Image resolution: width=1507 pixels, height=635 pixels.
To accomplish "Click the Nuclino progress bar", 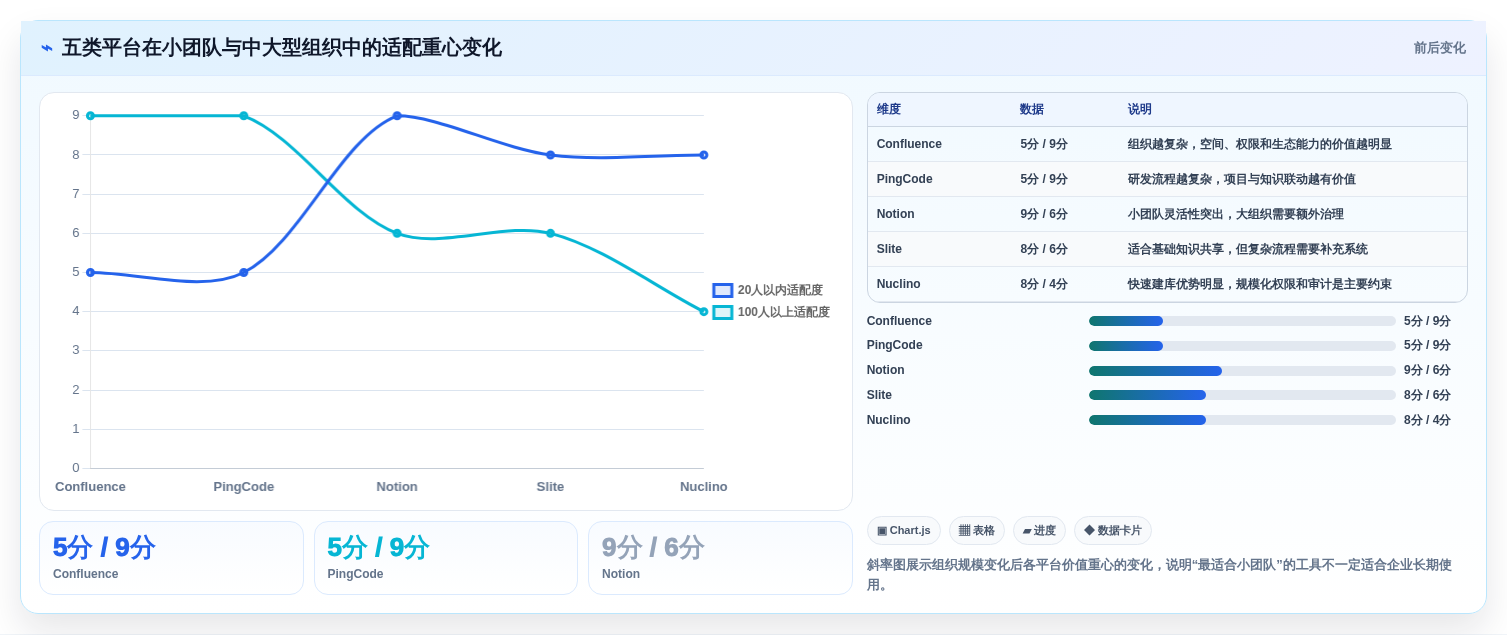I will (1242, 420).
